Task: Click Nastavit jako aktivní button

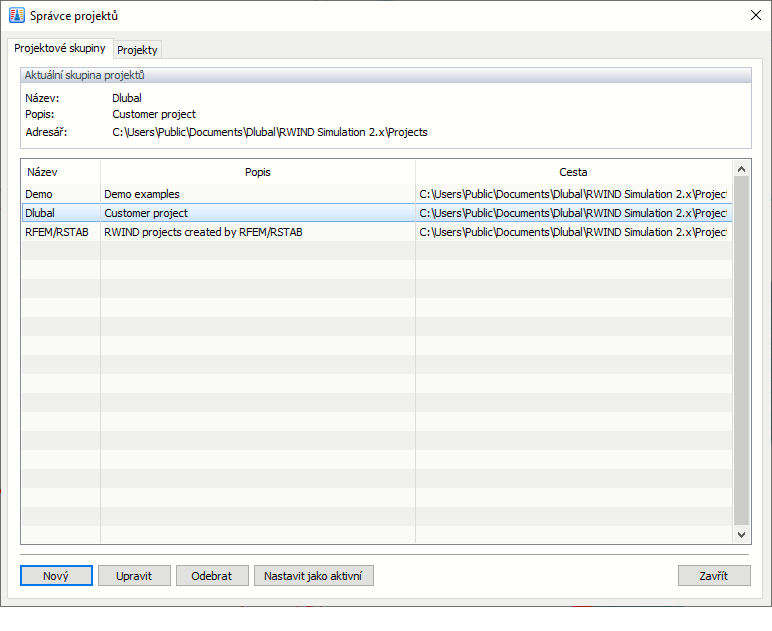Action: point(313,575)
